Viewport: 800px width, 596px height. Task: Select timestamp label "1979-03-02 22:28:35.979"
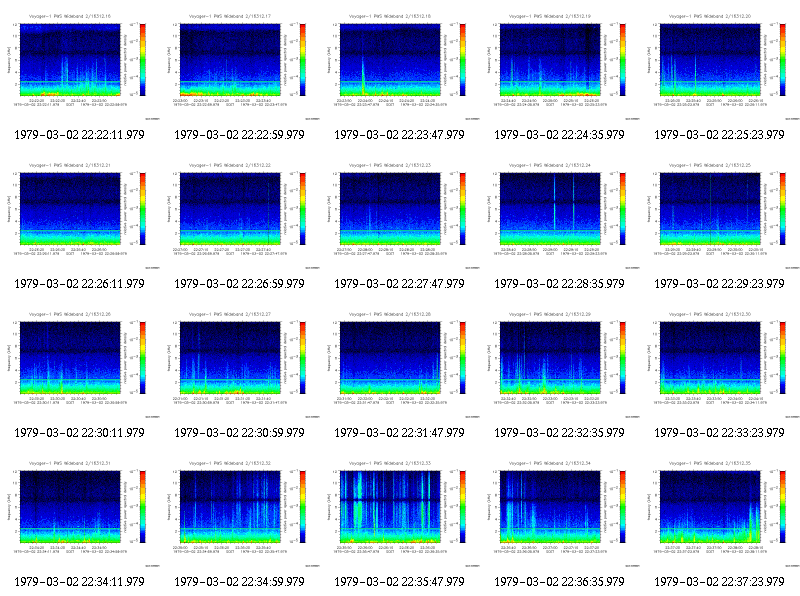(560, 284)
